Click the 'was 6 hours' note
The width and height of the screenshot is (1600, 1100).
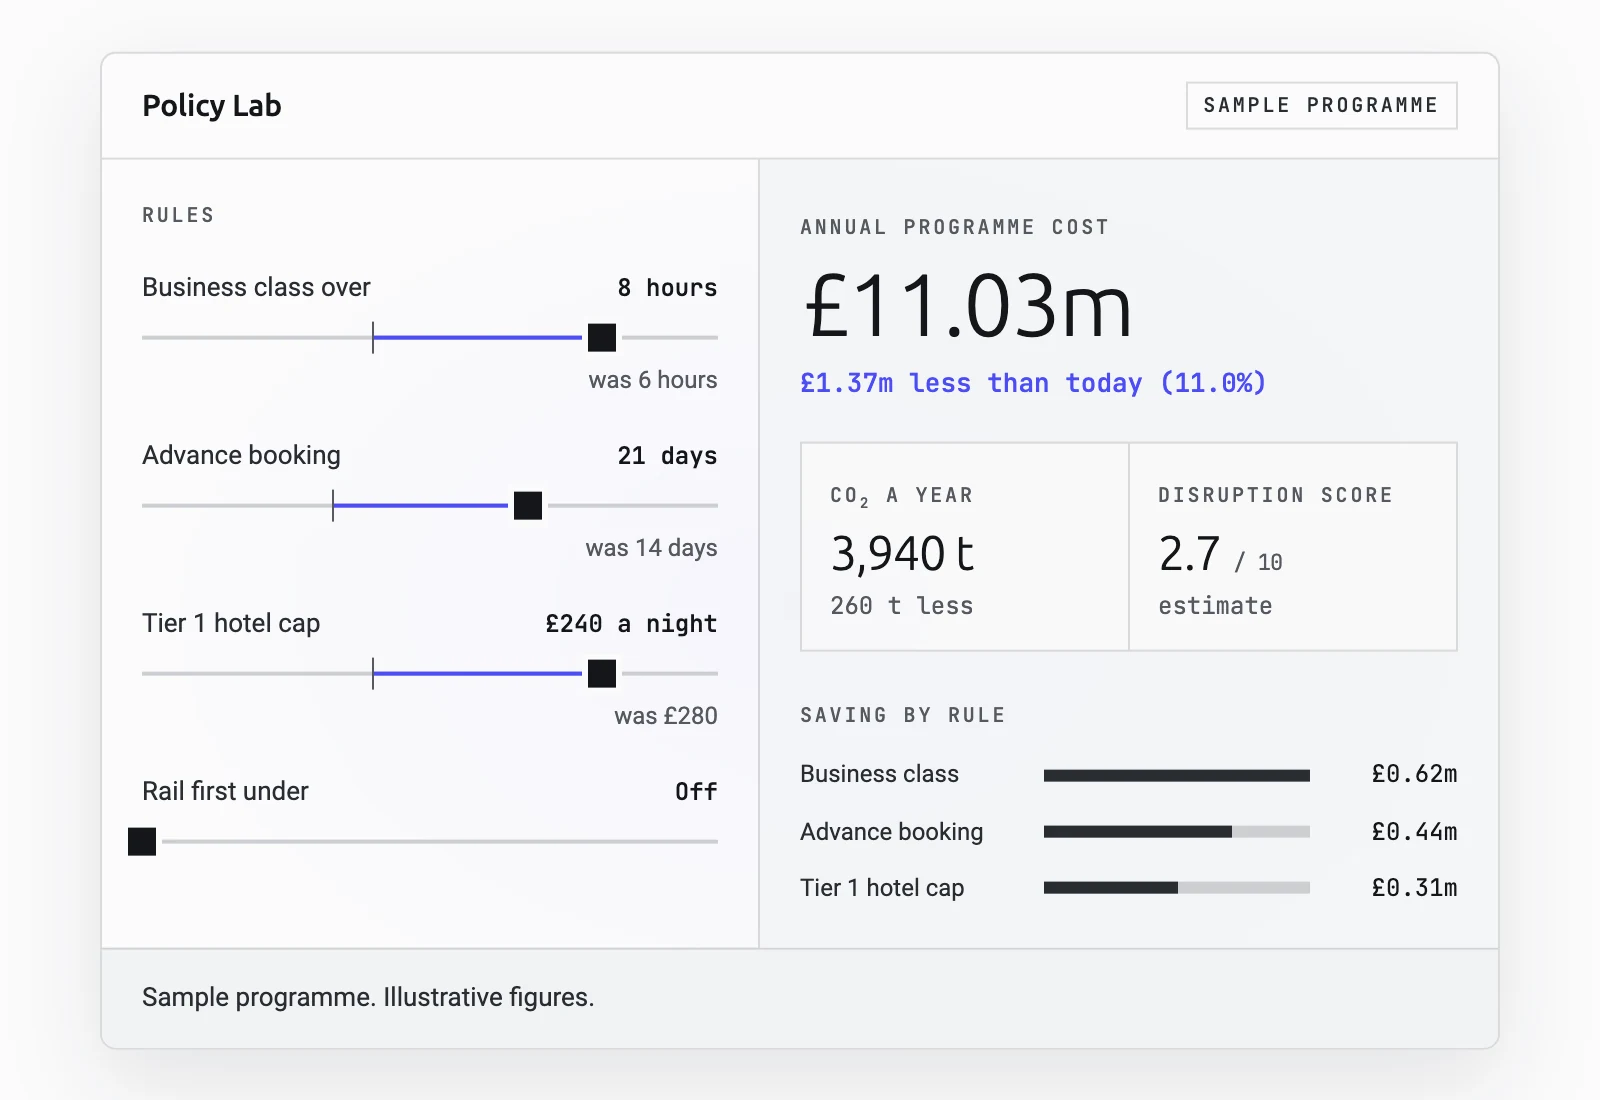point(653,380)
